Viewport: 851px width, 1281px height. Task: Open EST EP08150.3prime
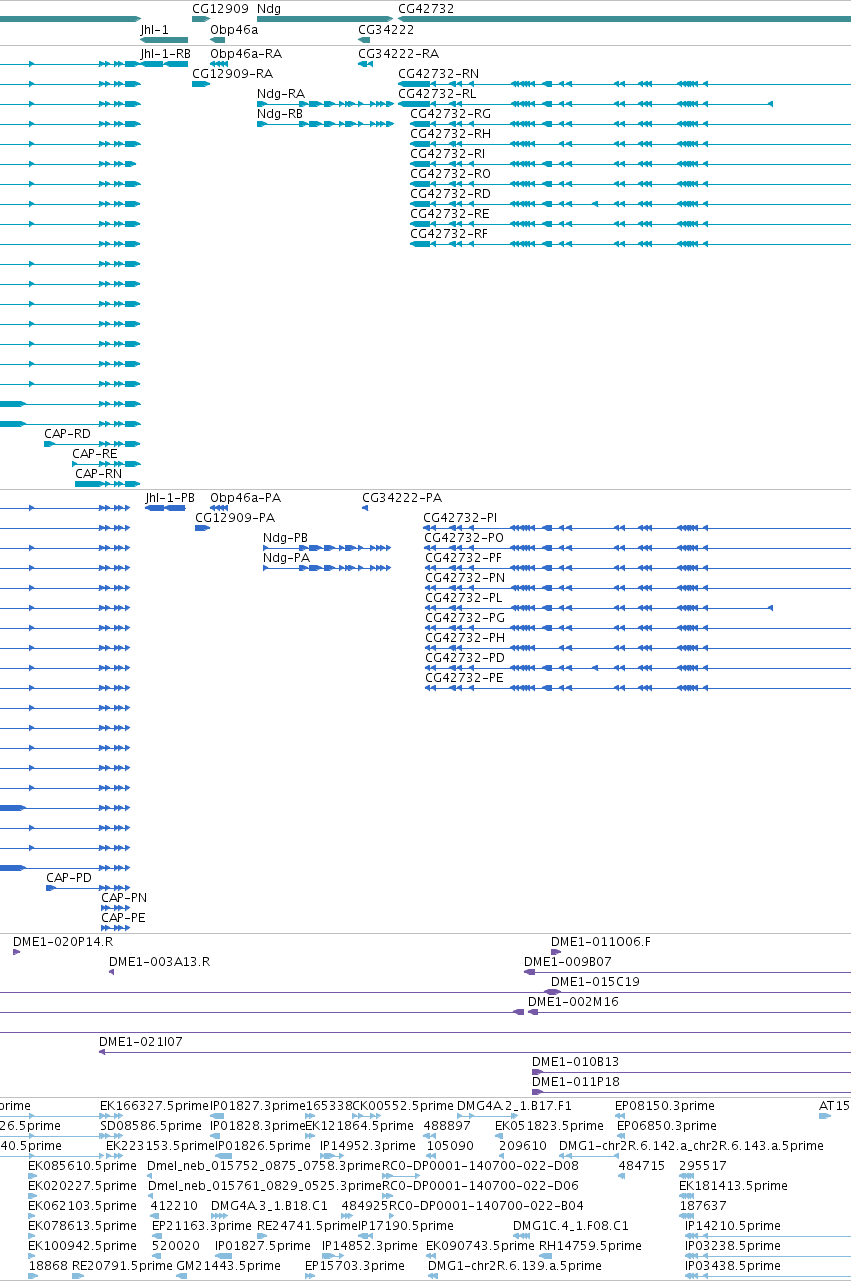665,1106
